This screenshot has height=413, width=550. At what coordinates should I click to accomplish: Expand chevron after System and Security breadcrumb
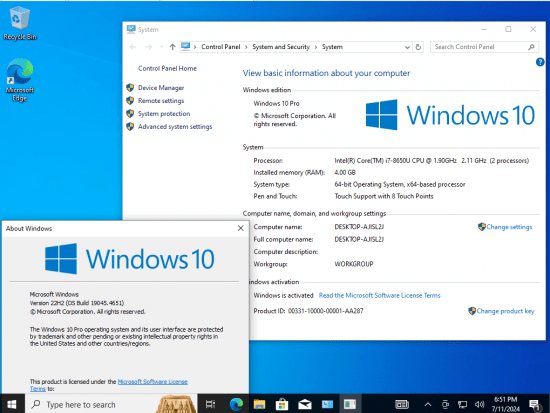[x=316, y=47]
